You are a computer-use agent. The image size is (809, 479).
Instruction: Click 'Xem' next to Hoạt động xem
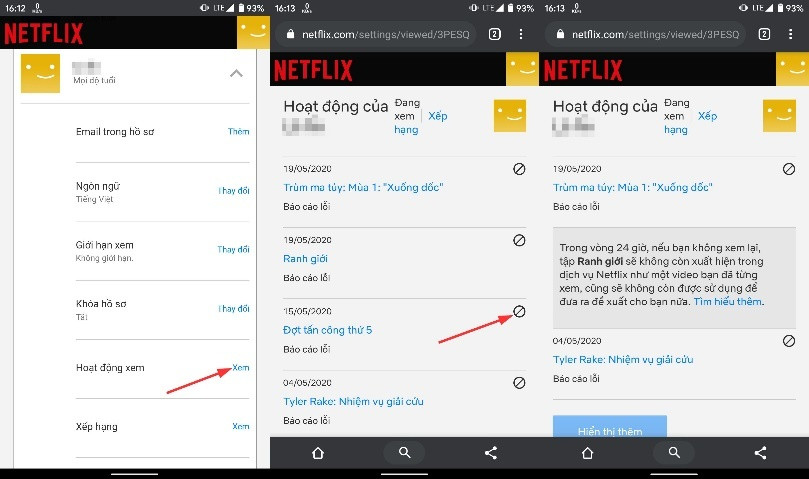click(x=241, y=368)
